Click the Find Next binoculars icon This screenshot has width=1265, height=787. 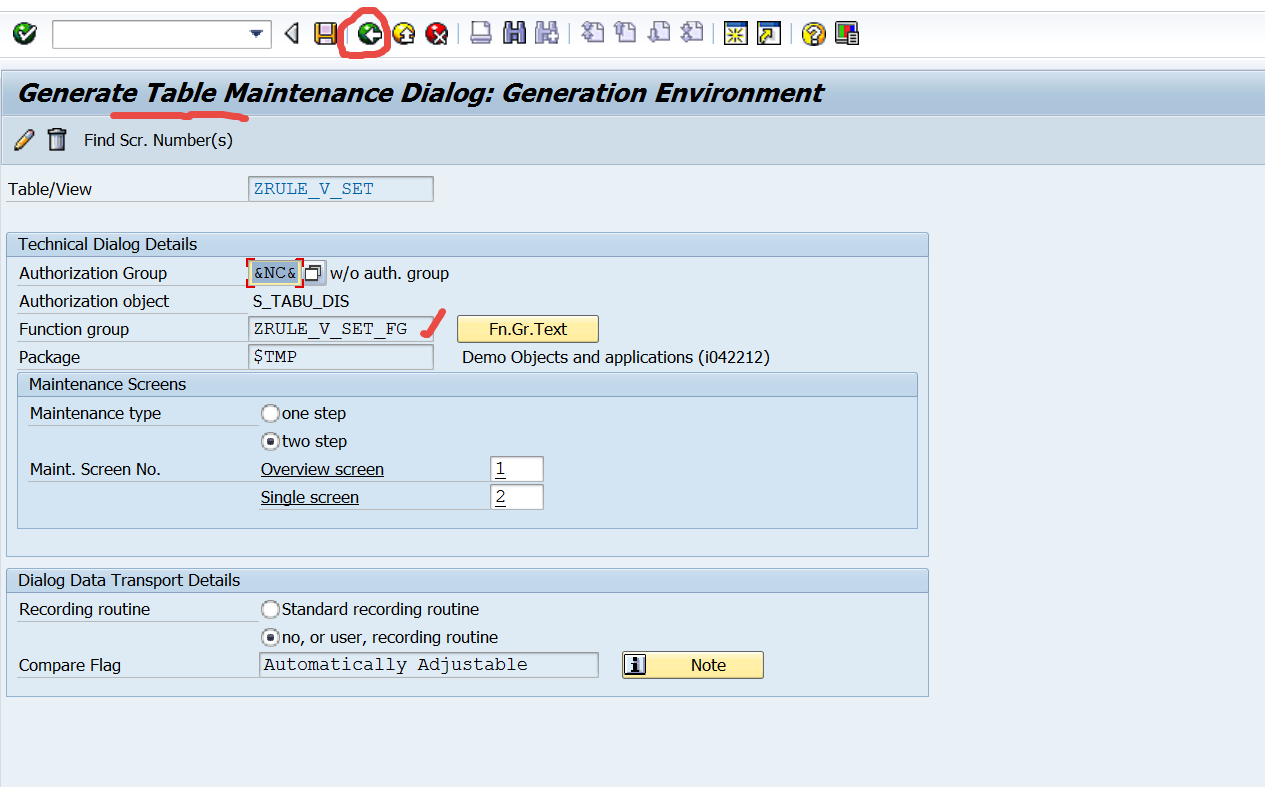tap(546, 34)
